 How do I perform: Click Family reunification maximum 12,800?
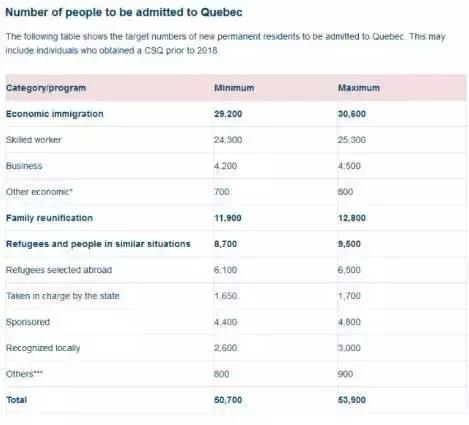tap(352, 218)
